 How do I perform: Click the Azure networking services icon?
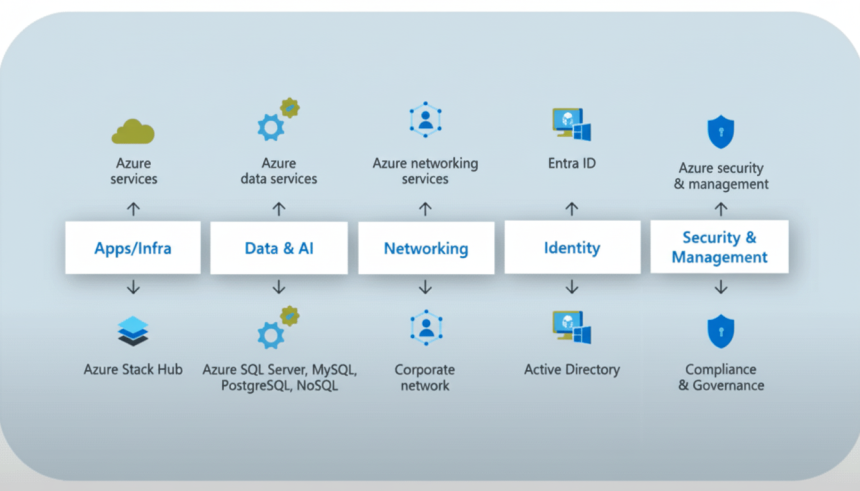(x=425, y=120)
